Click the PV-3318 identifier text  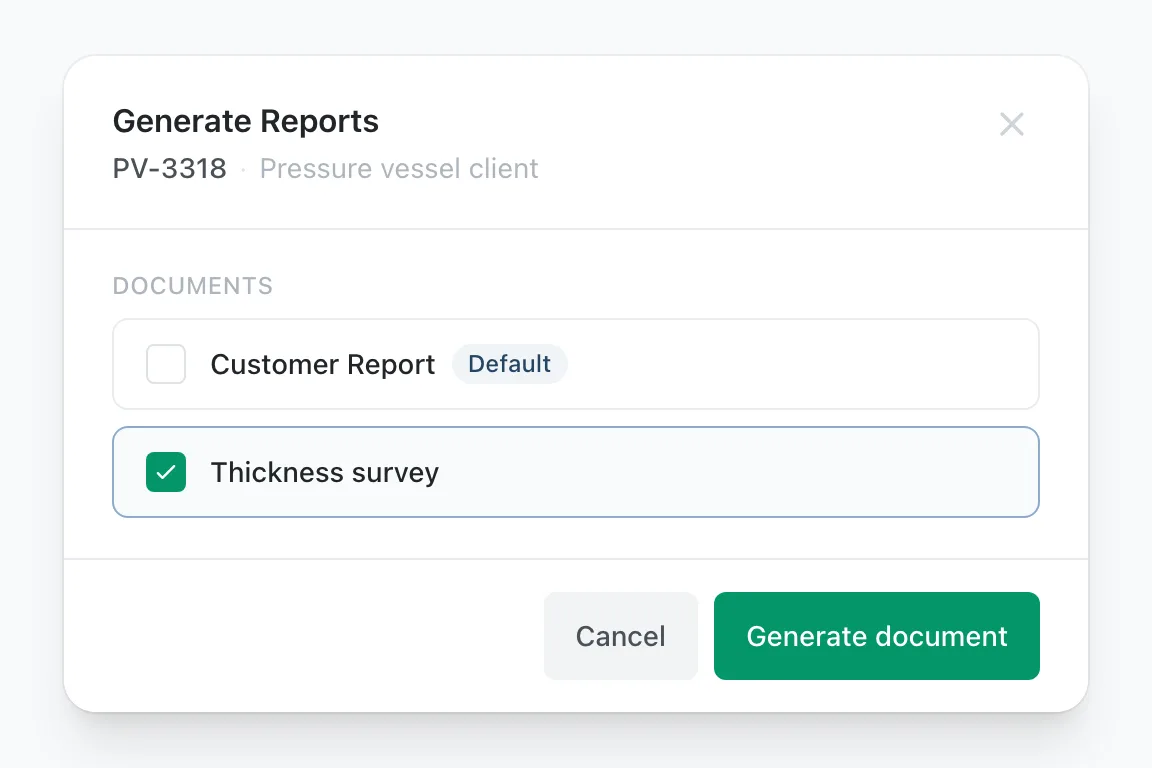point(170,168)
